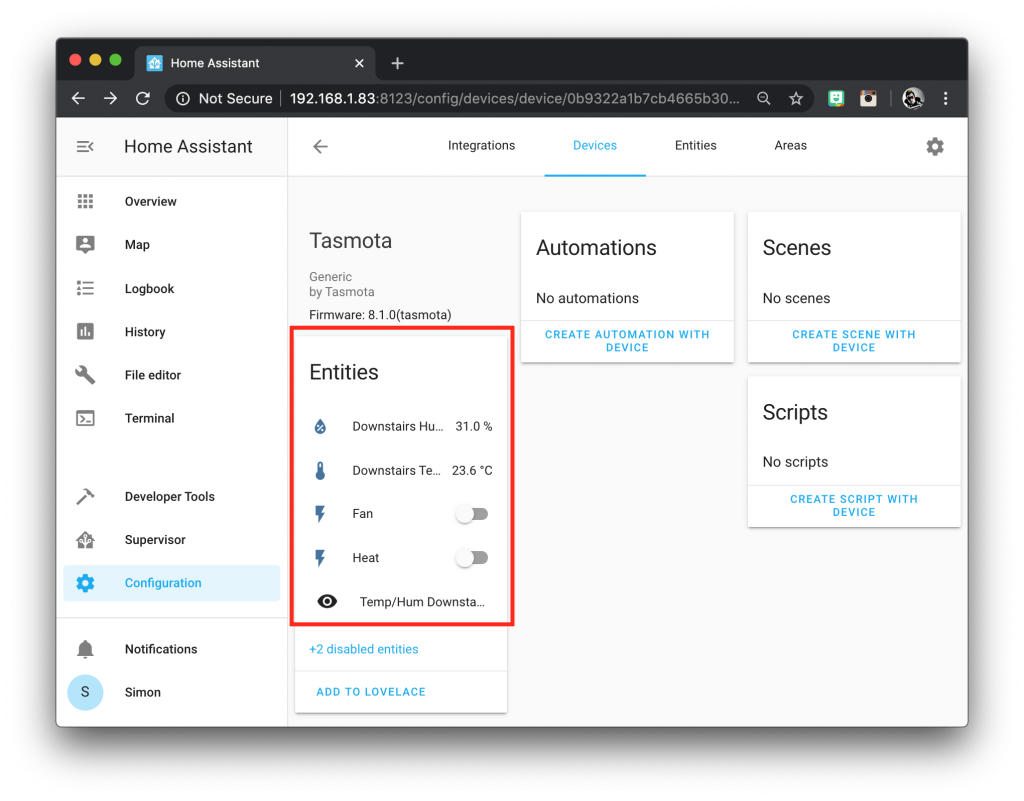Click the Supervisor icon in sidebar
The height and width of the screenshot is (801, 1024).
(85, 540)
